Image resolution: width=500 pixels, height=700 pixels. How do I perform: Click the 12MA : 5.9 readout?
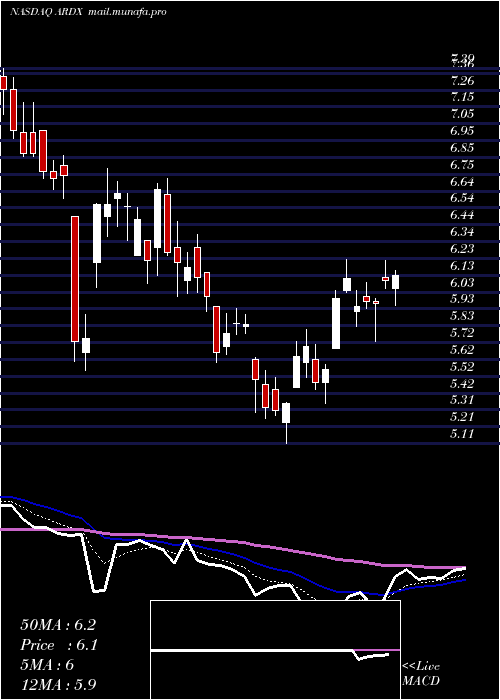[x=58, y=684]
